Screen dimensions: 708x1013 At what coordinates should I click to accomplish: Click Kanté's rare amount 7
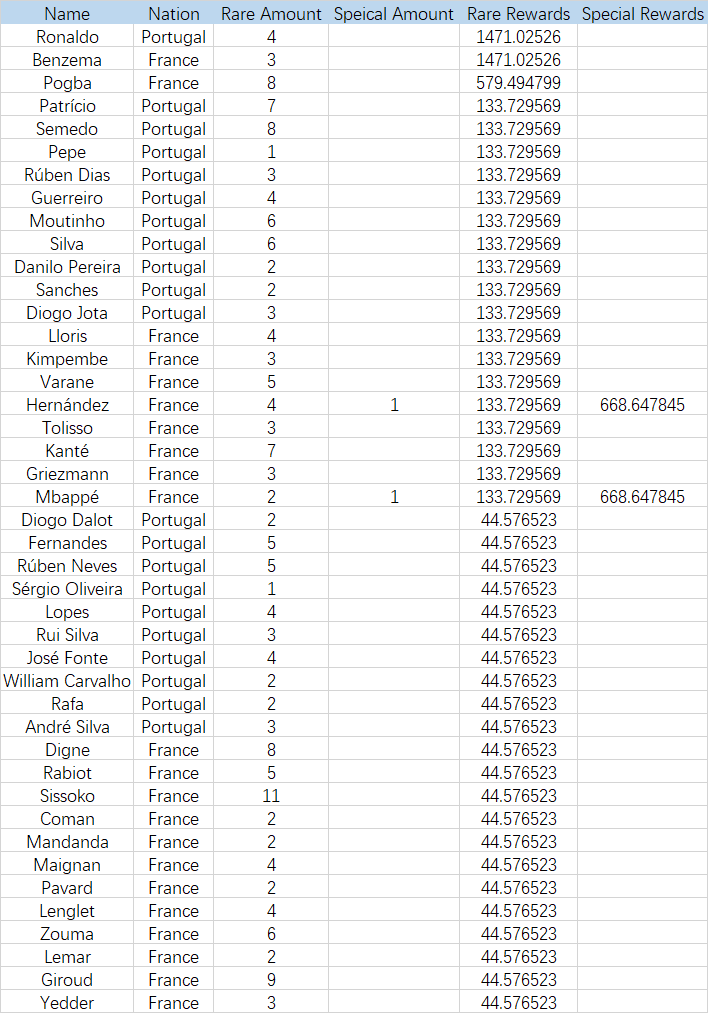tap(271, 451)
